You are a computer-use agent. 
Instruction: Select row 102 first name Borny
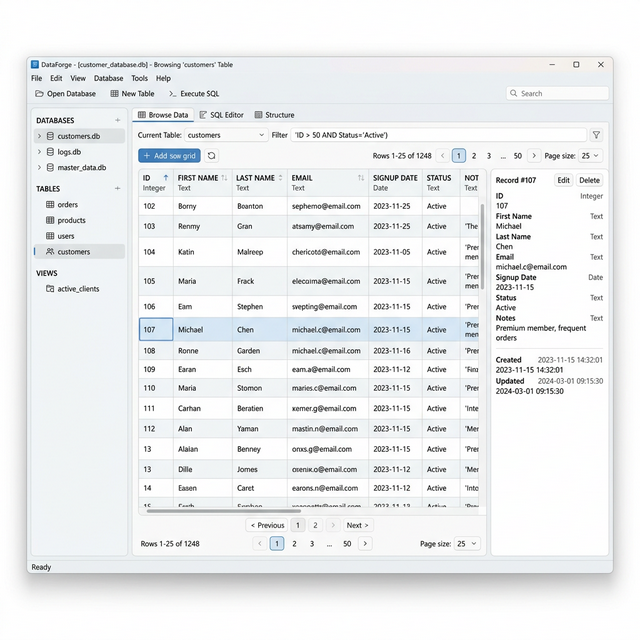pyautogui.click(x=203, y=206)
